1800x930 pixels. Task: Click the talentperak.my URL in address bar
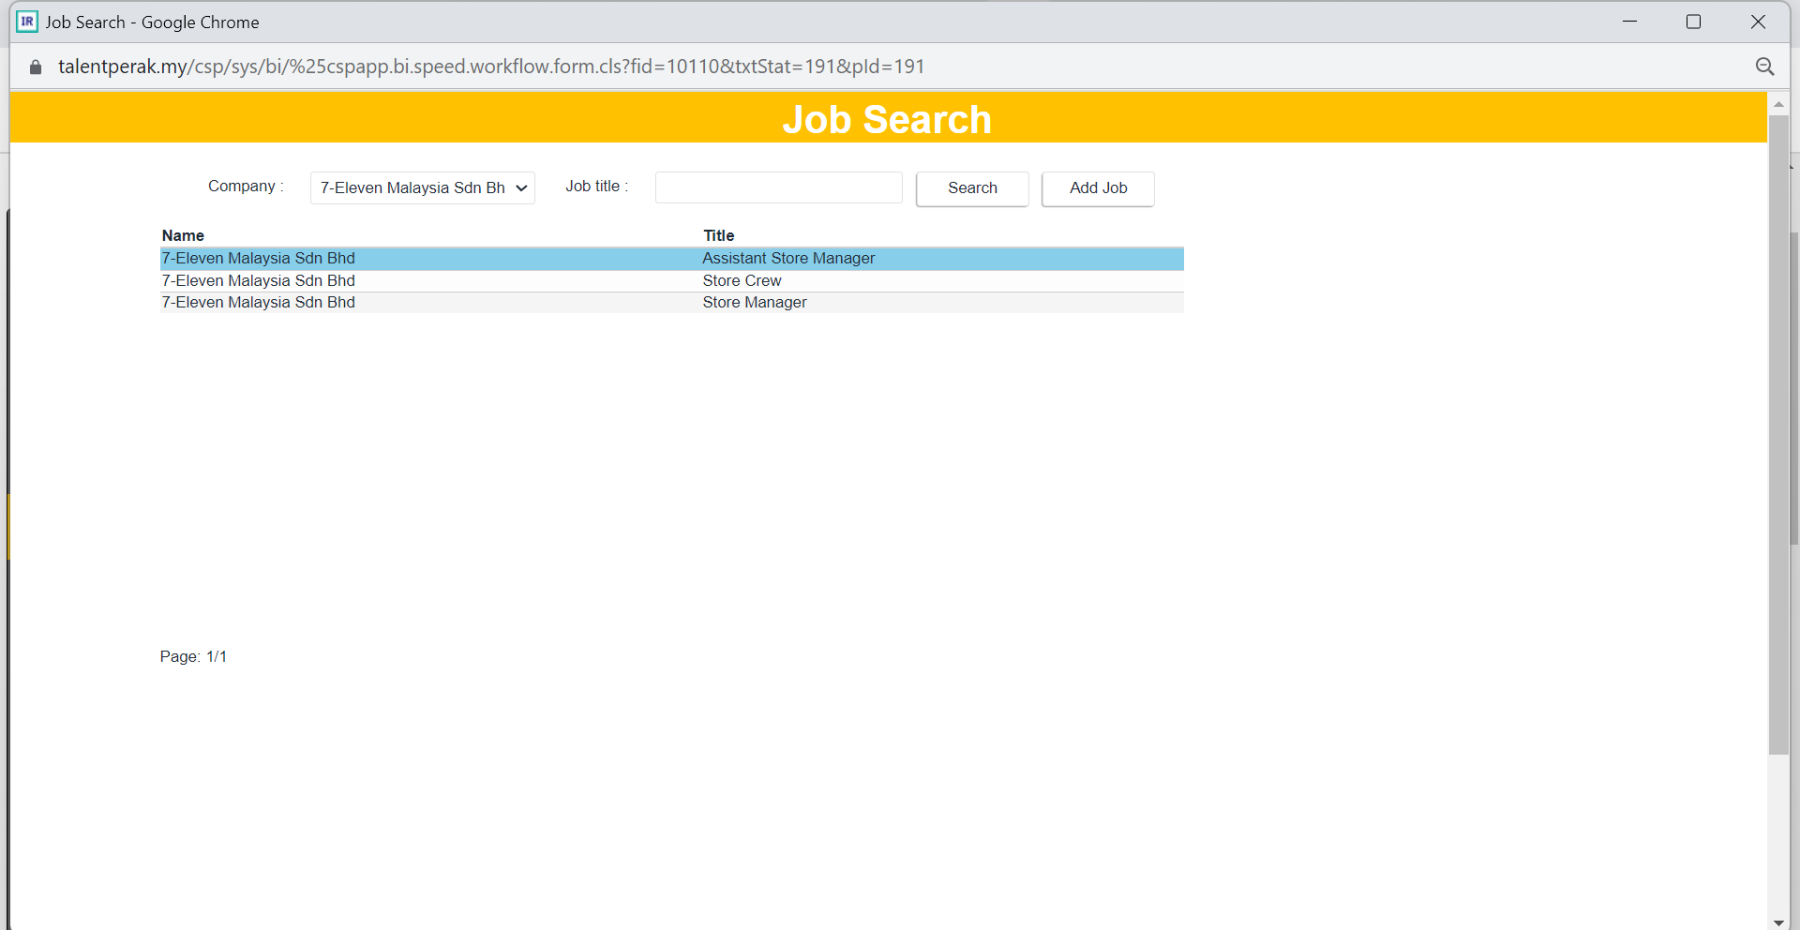[490, 67]
